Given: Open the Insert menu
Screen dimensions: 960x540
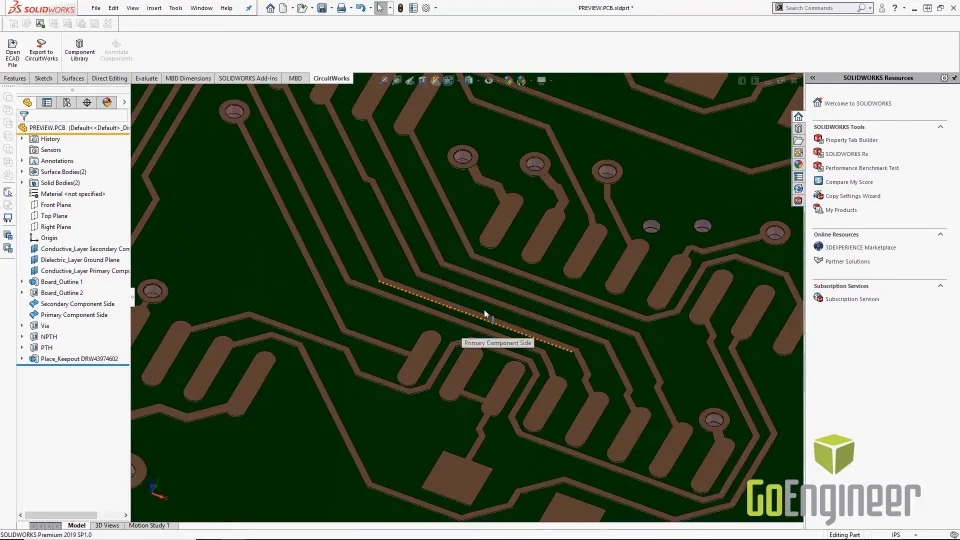Looking at the screenshot, I should click(154, 8).
